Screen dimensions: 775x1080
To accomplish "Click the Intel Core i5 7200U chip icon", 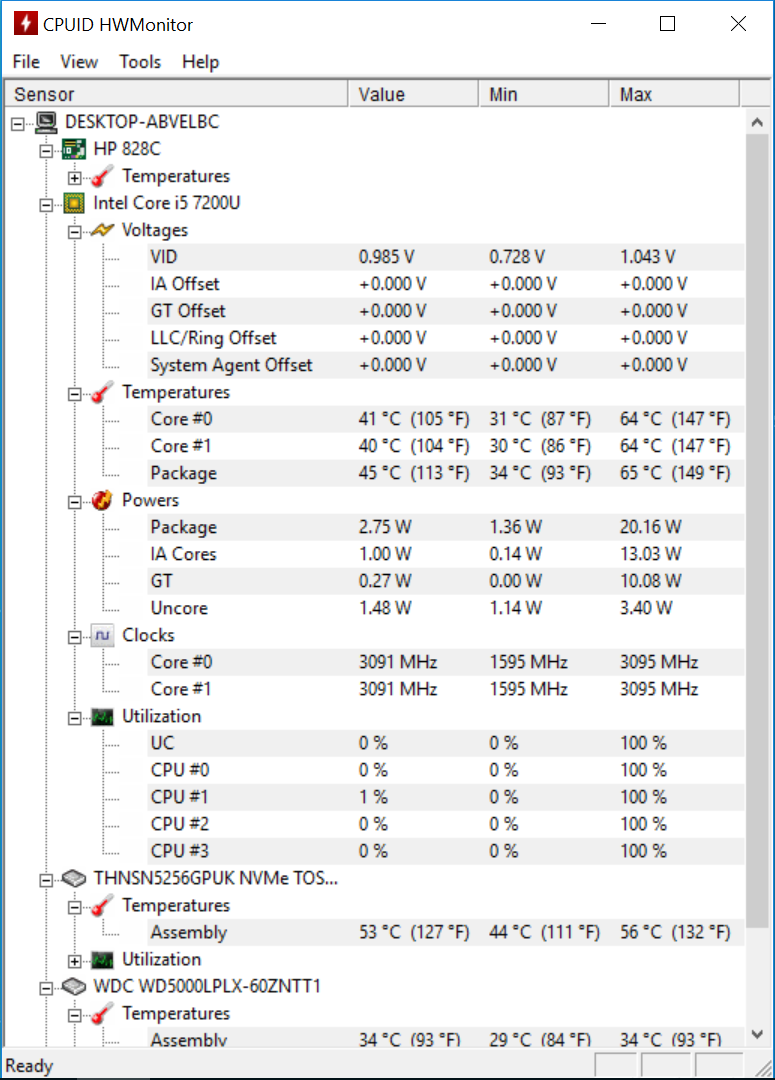I will (74, 203).
